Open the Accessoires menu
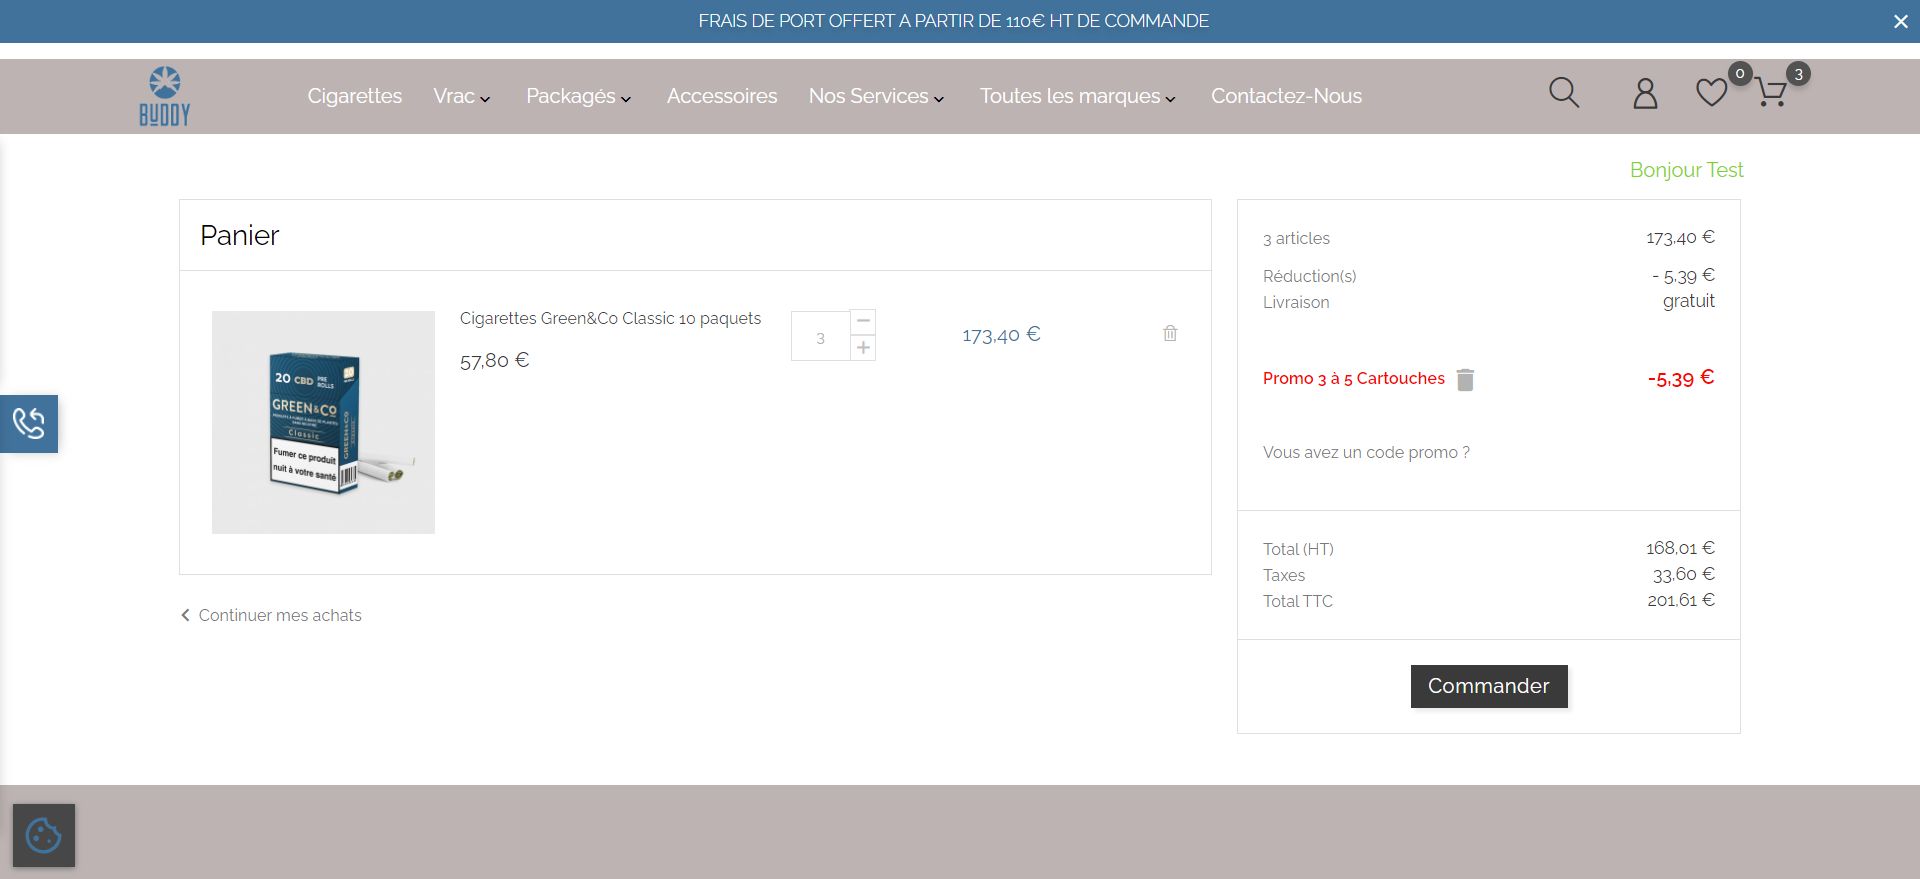 tap(722, 96)
